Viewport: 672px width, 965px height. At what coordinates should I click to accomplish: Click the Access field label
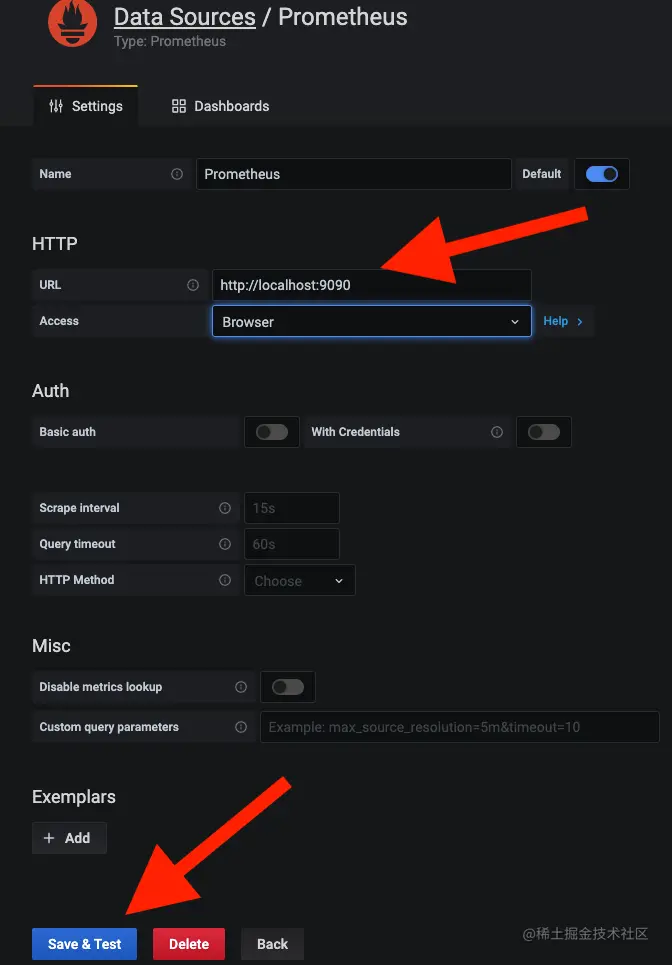(x=59, y=321)
